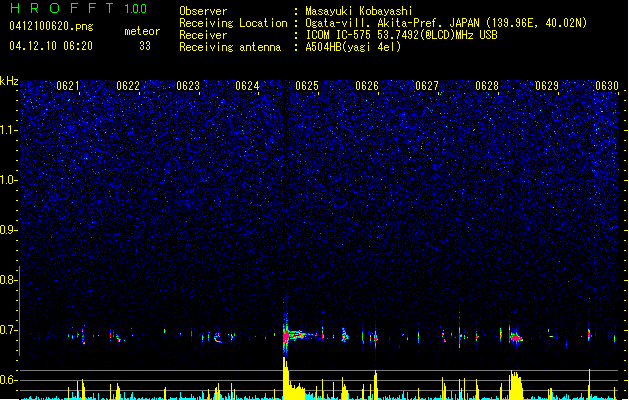Click the 0629 time marker
The height and width of the screenshot is (400, 629).
pos(547,86)
